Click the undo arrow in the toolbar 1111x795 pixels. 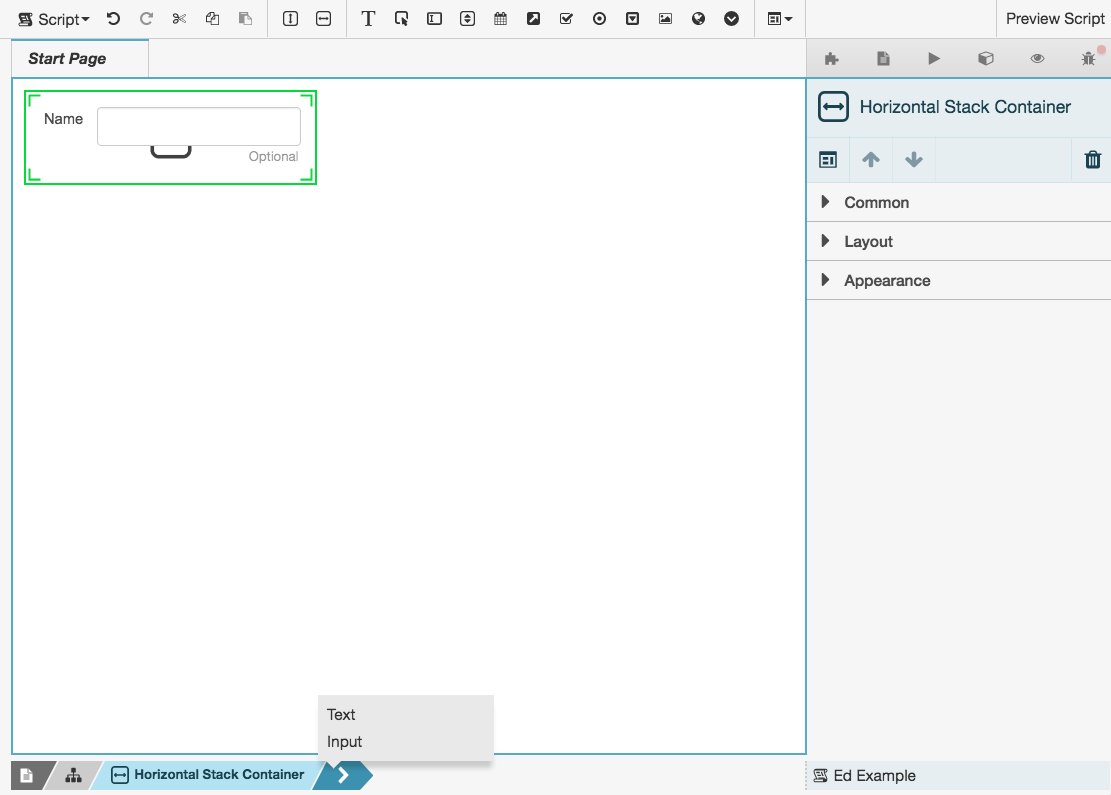pyautogui.click(x=113, y=19)
